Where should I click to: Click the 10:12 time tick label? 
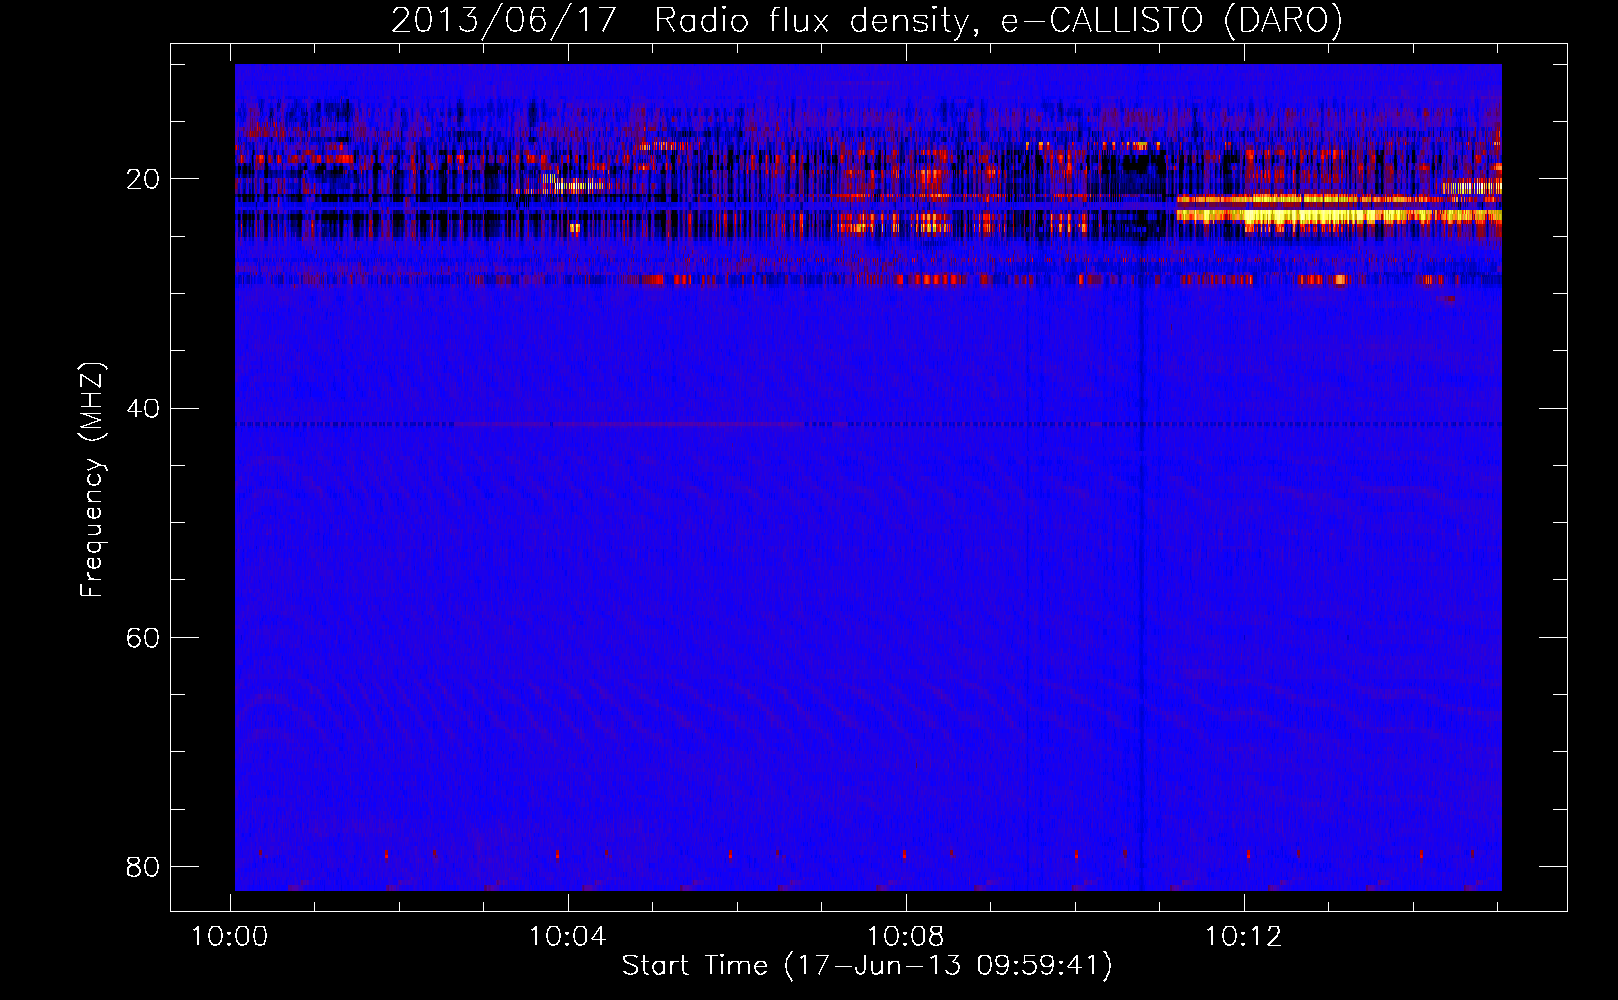click(x=1244, y=937)
